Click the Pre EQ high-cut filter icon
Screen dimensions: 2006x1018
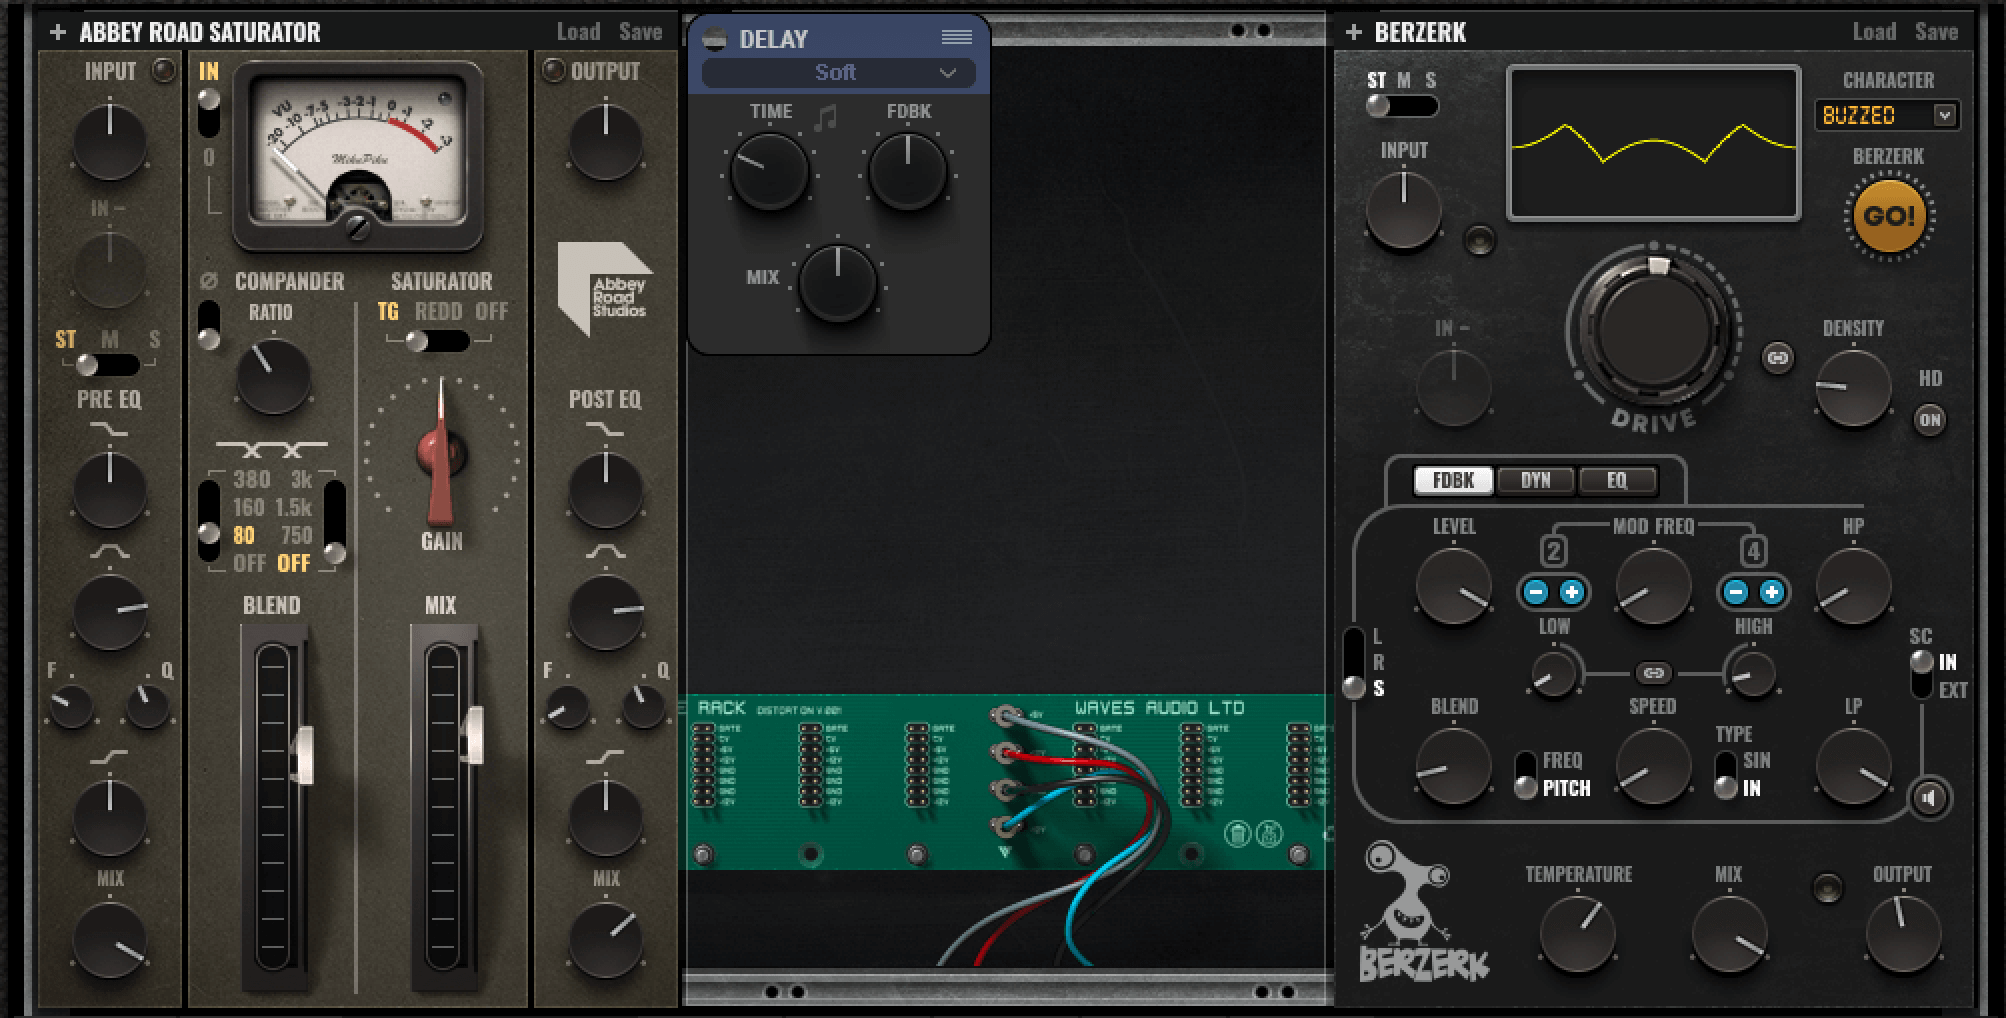coord(109,429)
